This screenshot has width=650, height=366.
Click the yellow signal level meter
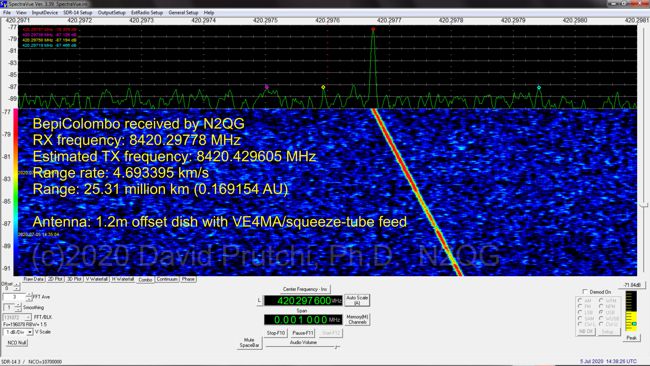tap(631, 311)
